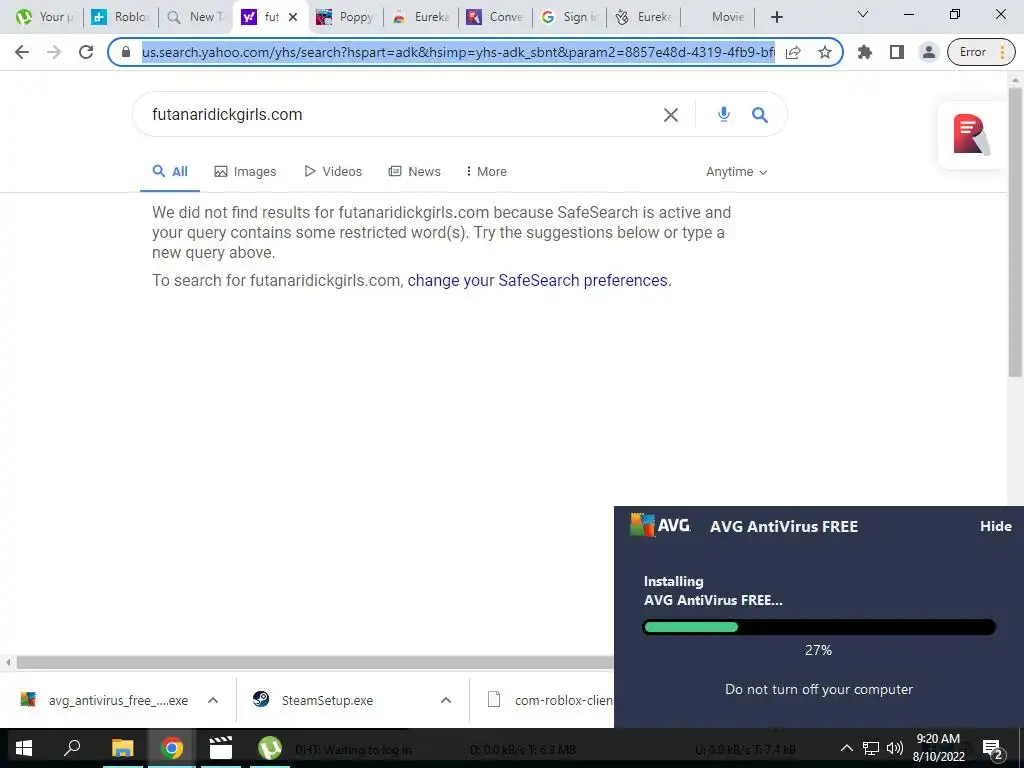Click the horizontal page scrollbar

[x=315, y=663]
